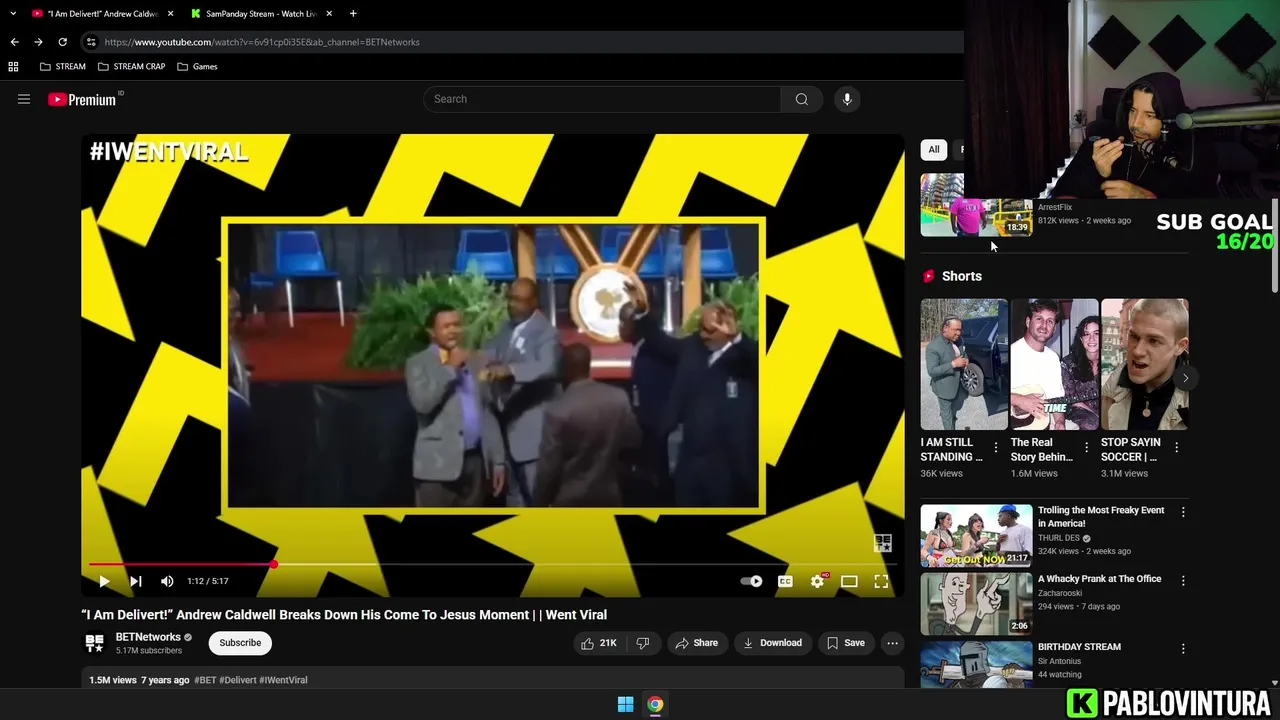Viewport: 1280px width, 720px height.
Task: Open the #BET hashtag link
Action: 205,680
